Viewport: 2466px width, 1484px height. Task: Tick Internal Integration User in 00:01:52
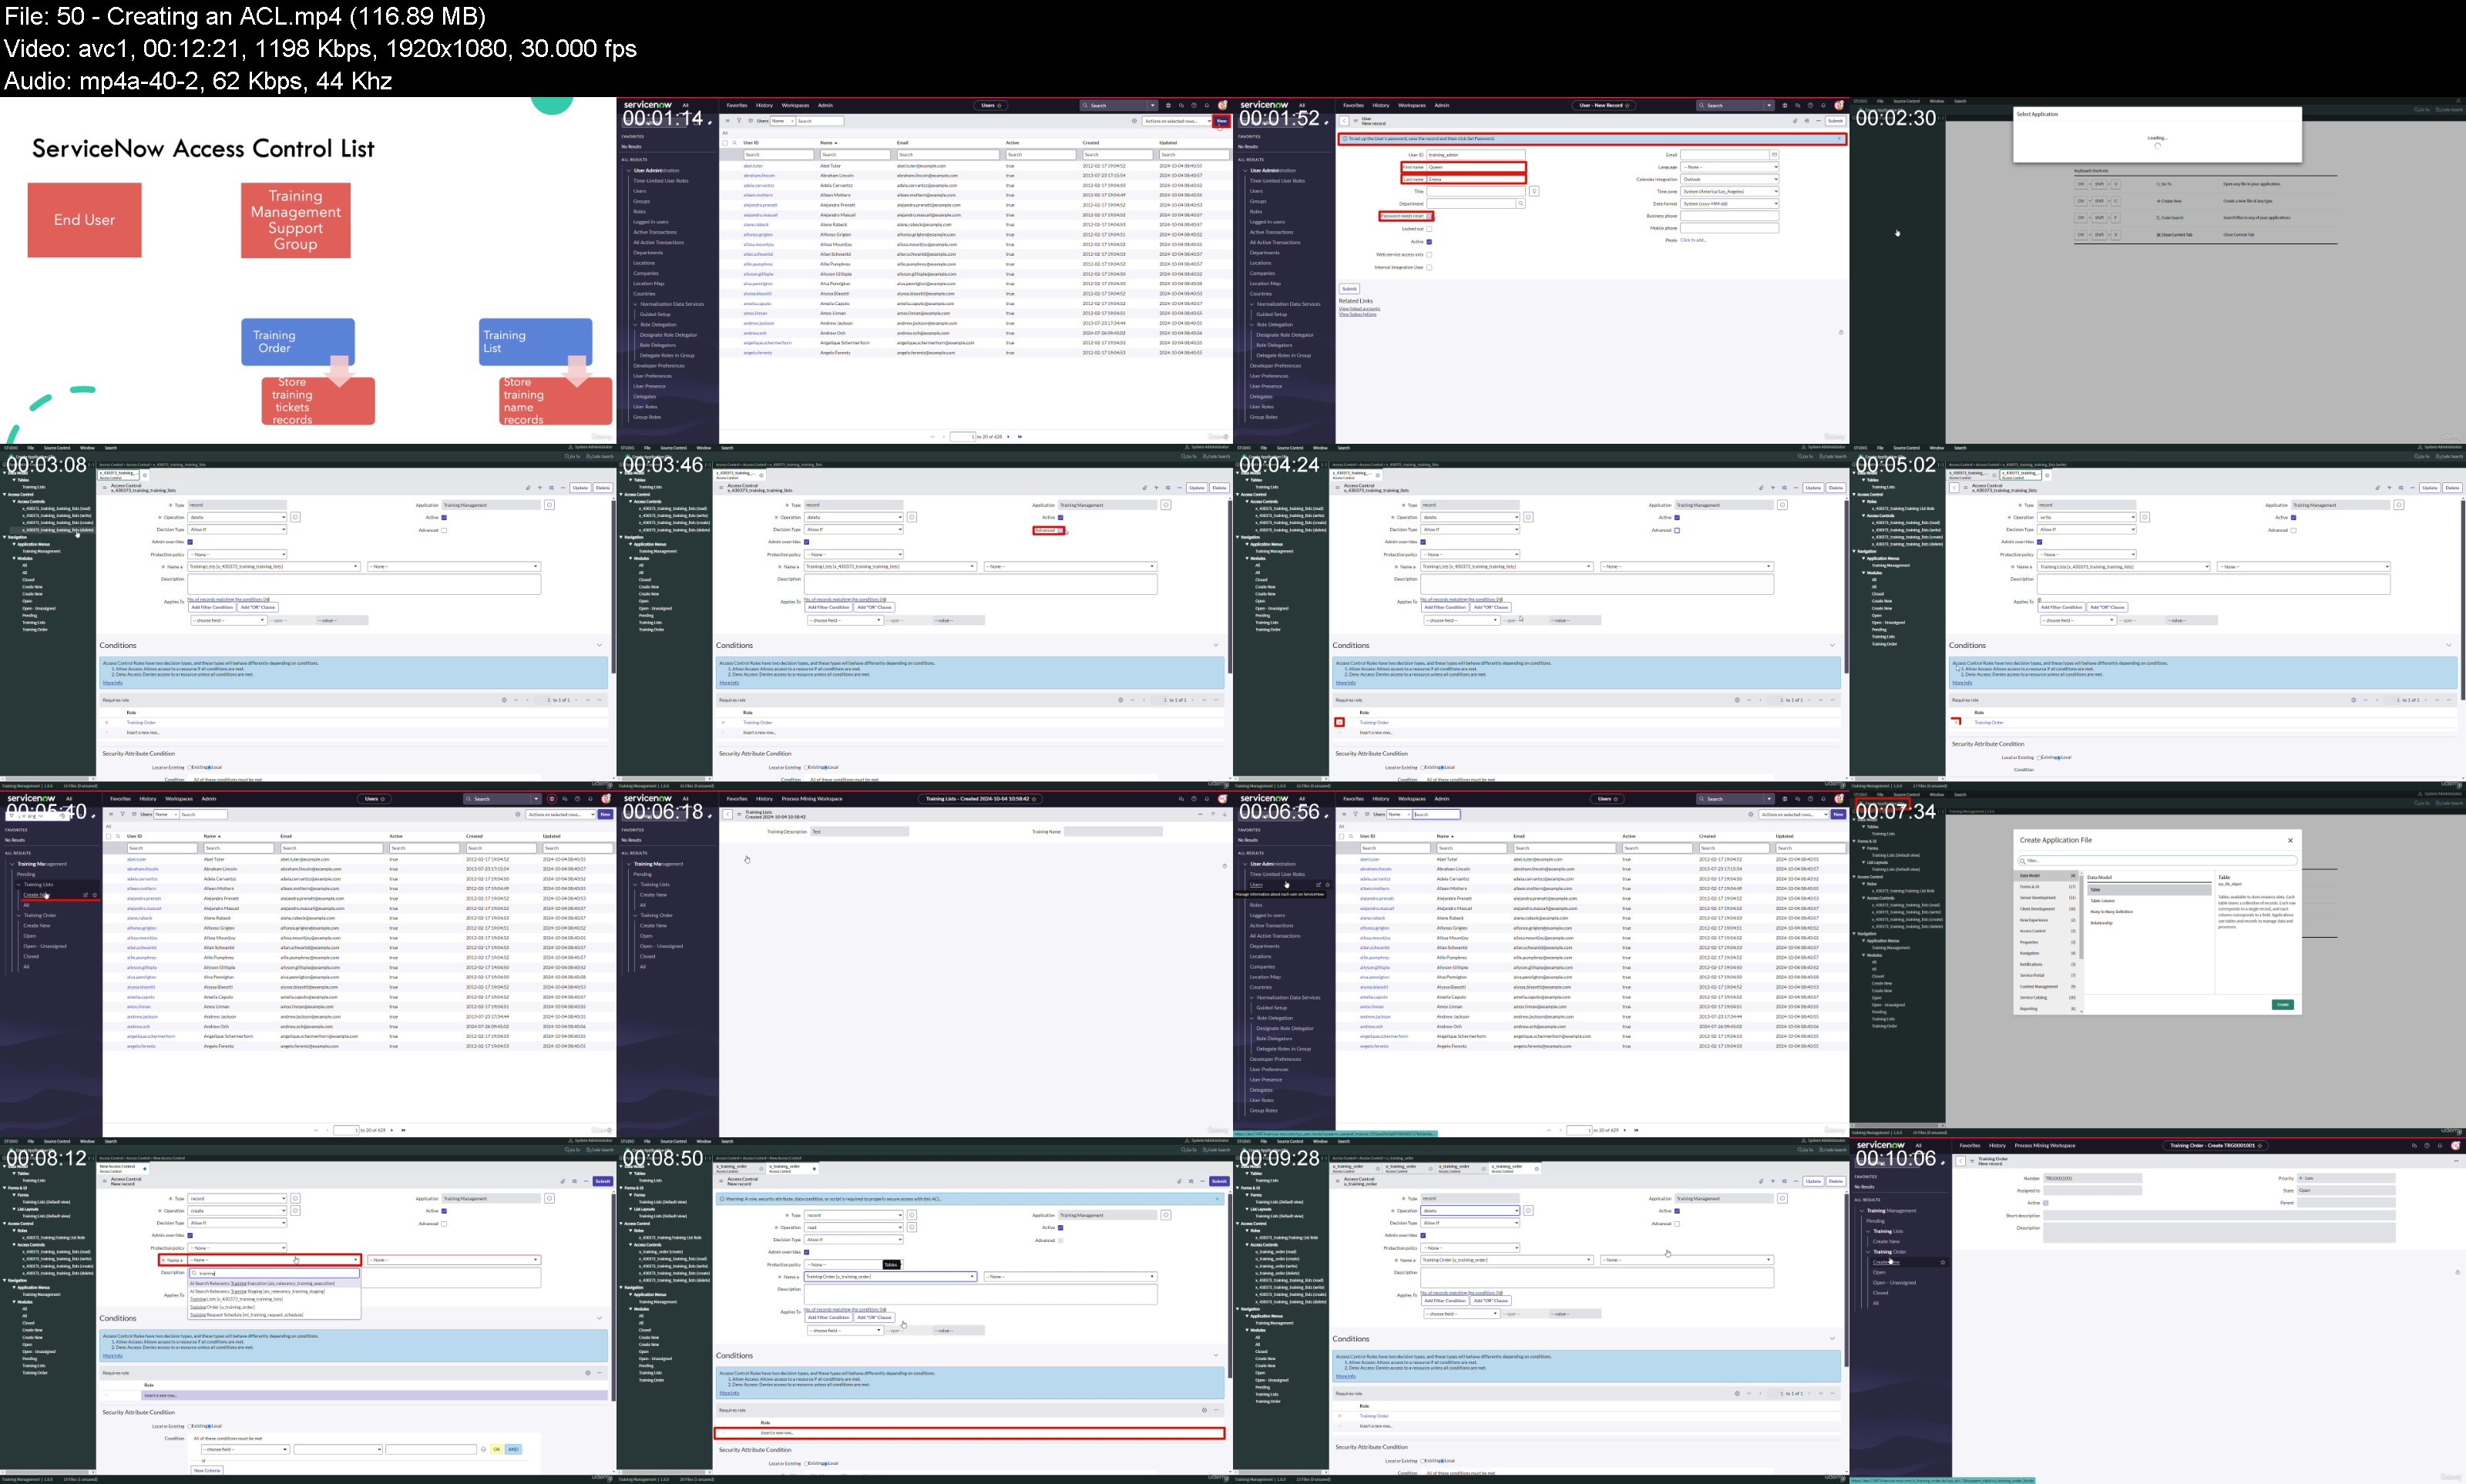1429,267
